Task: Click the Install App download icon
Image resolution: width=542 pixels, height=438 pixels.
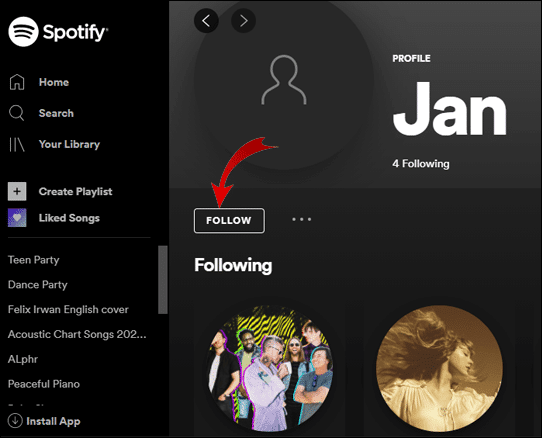Action: (15, 421)
